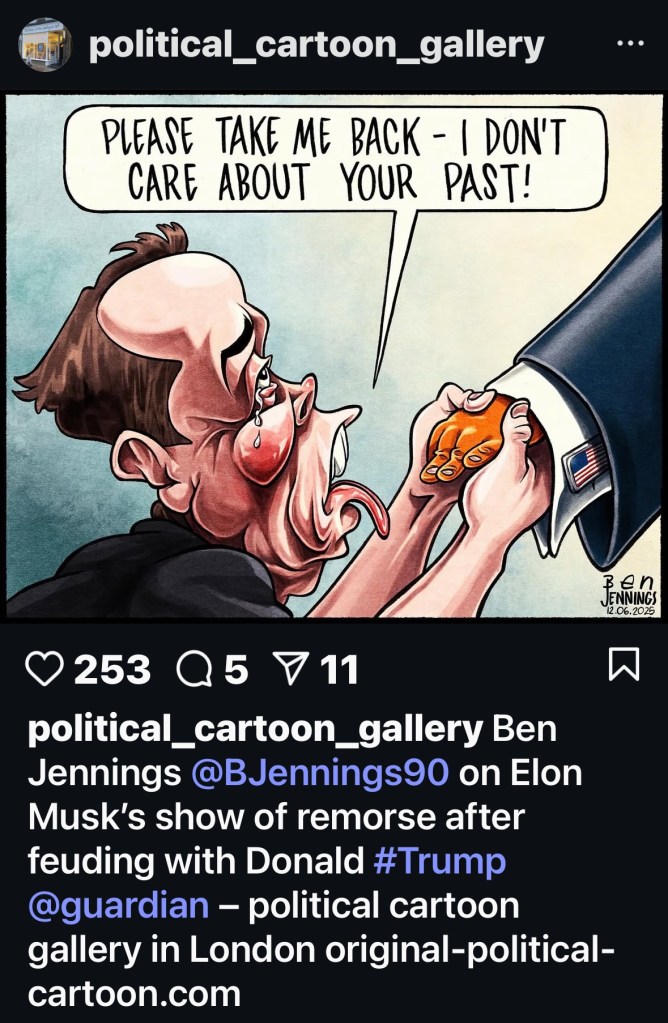Tap the political_cartoon_gallery username in header
This screenshot has width=668, height=1023.
[317, 45]
